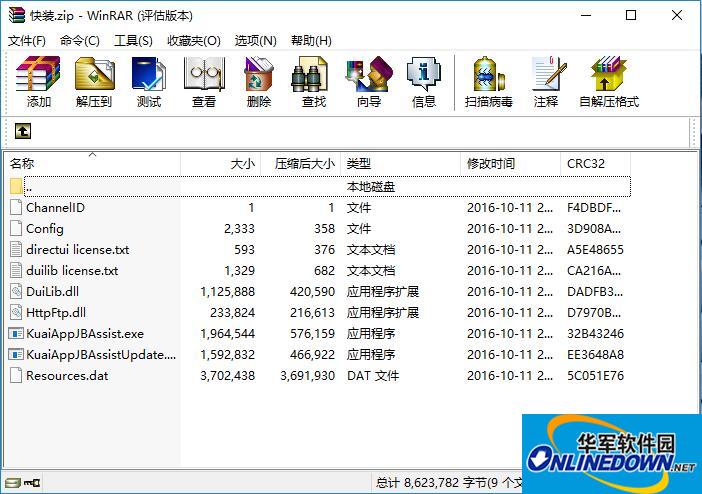Select DuiLib.dll file name
702x494 pixels.
(x=52, y=292)
